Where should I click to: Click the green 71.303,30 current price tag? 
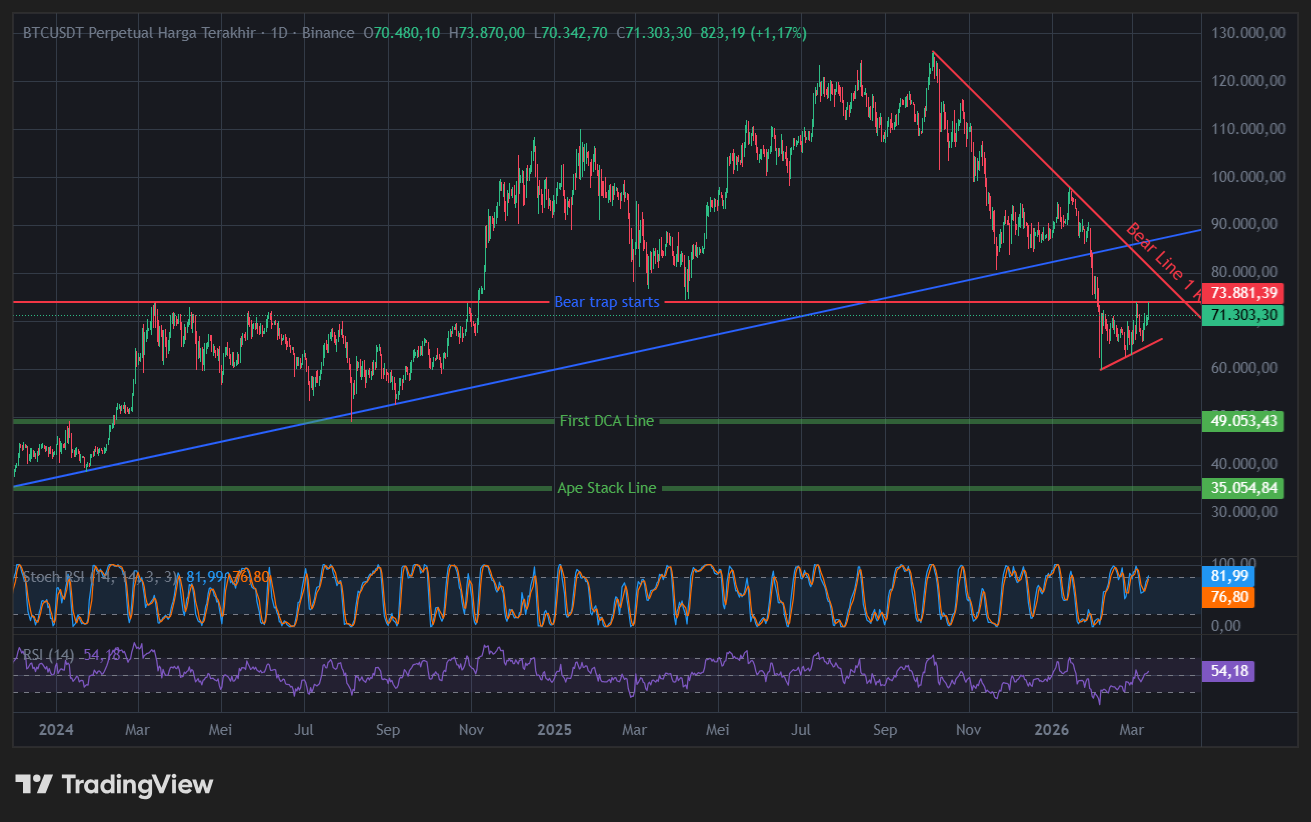click(x=1241, y=315)
